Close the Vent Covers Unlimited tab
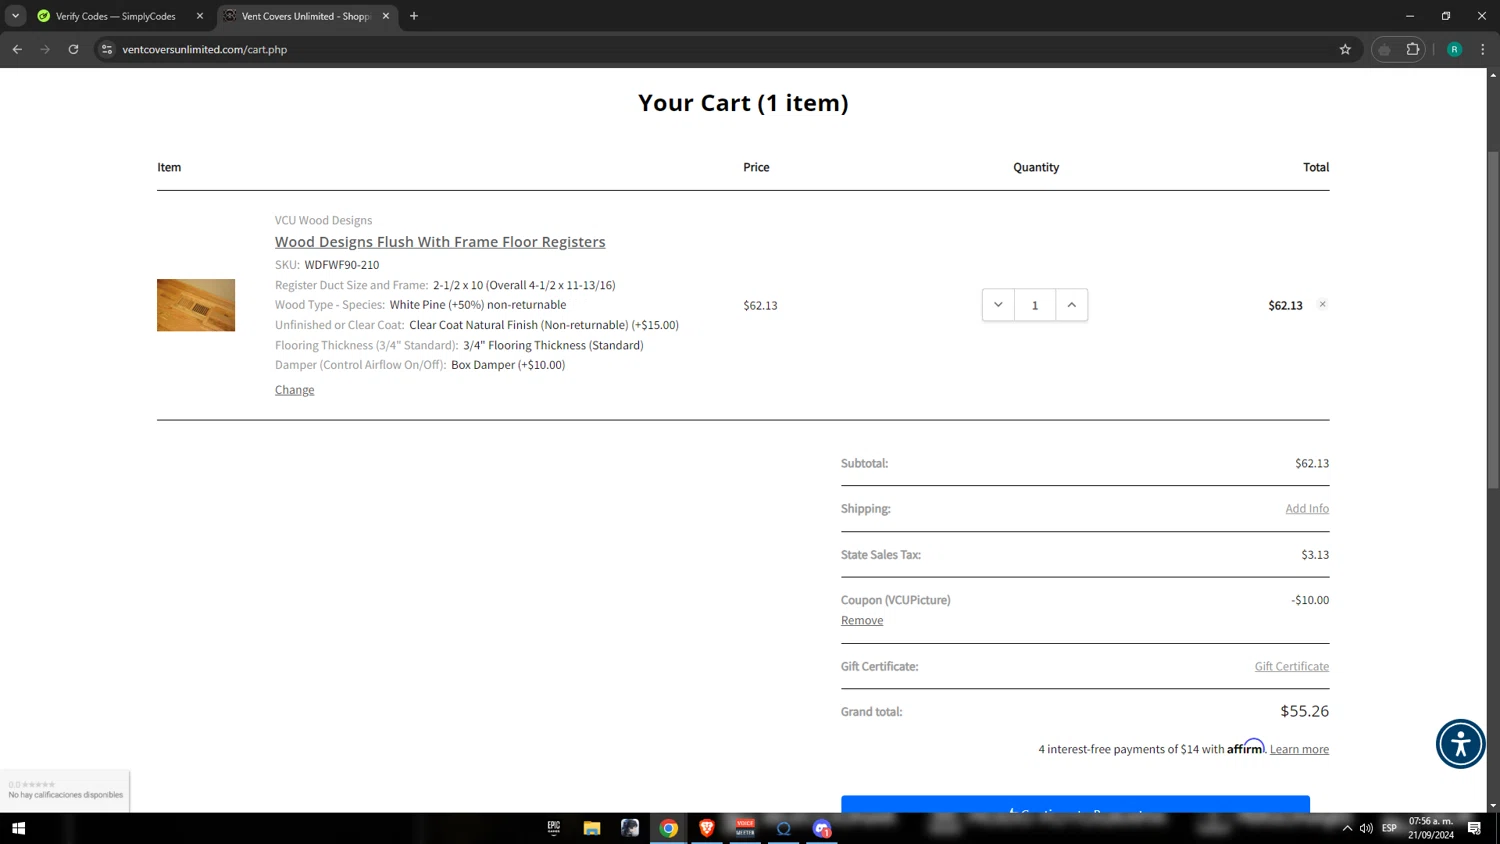The width and height of the screenshot is (1500, 844). [x=386, y=16]
